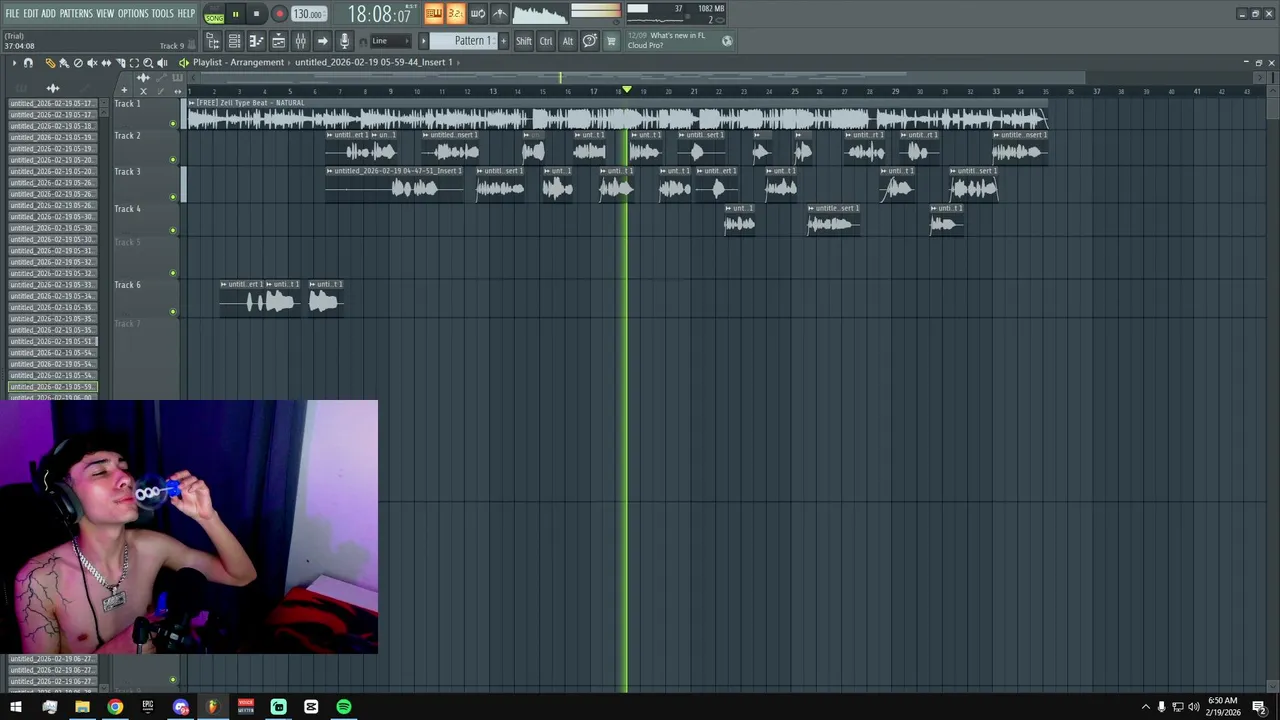Click the countdown before recording icon
This screenshot has height=720, width=1280.
pos(455,13)
